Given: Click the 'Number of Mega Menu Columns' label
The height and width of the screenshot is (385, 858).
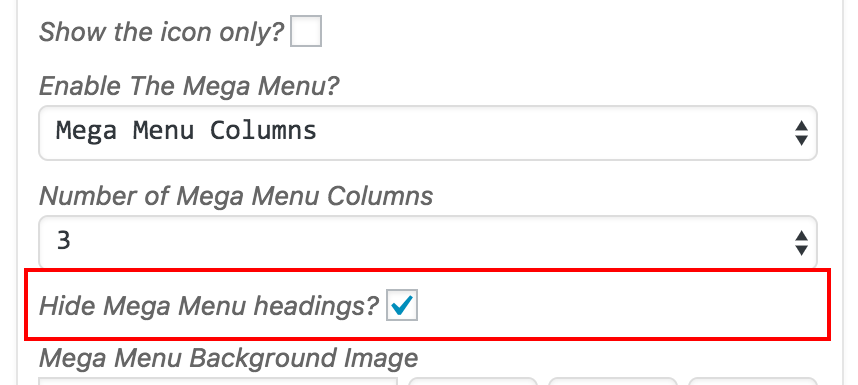Looking at the screenshot, I should [x=236, y=196].
